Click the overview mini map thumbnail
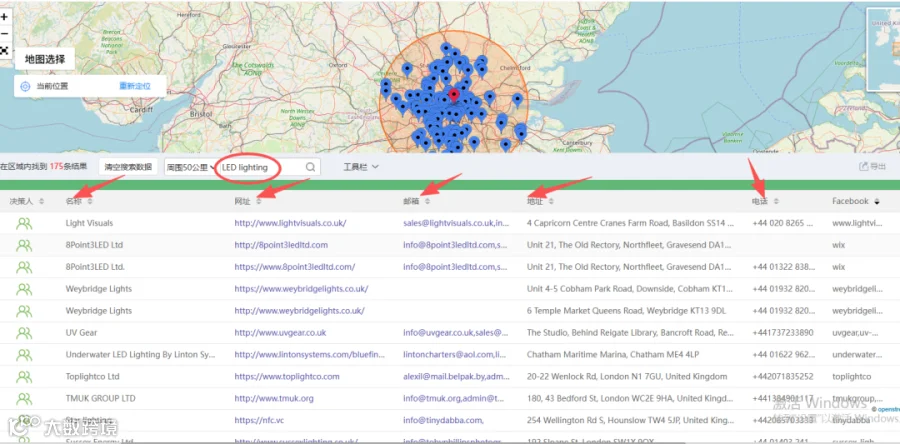This screenshot has width=900, height=444. [x=883, y=49]
